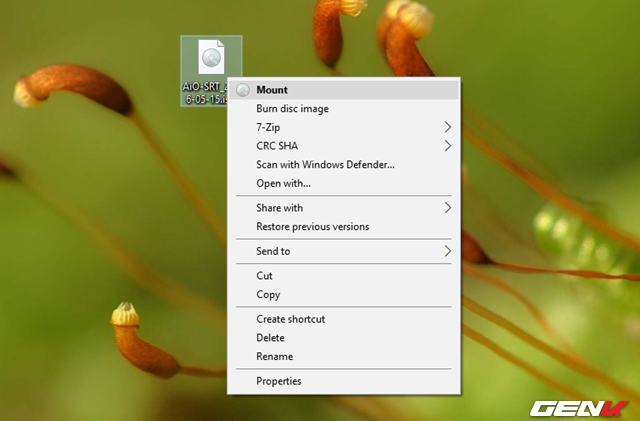Viewport: 640px width, 421px height.
Task: Expand the CRC SHA submenu arrow
Action: click(x=447, y=146)
